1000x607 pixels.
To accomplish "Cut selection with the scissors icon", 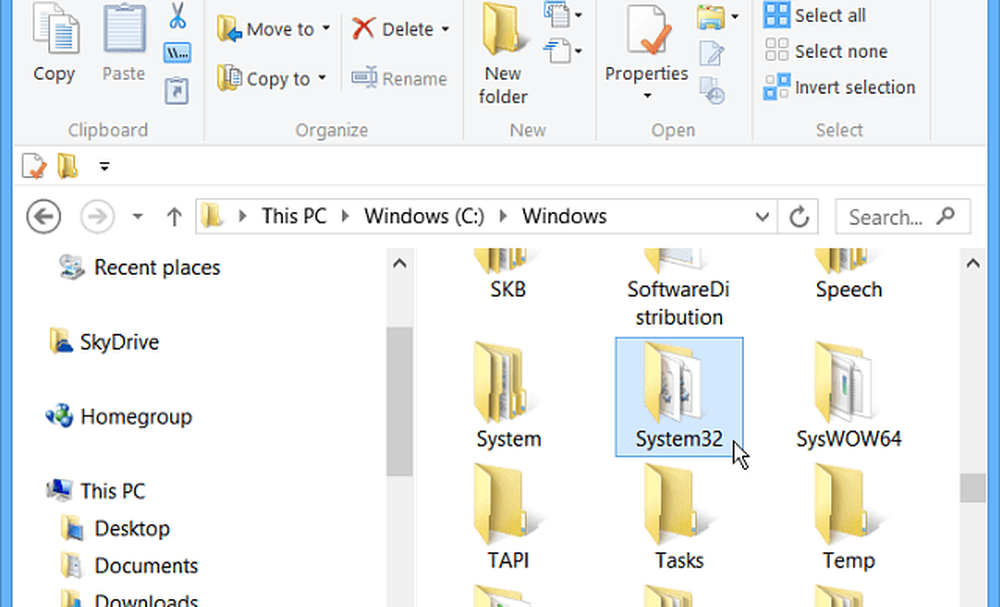I will pos(177,16).
